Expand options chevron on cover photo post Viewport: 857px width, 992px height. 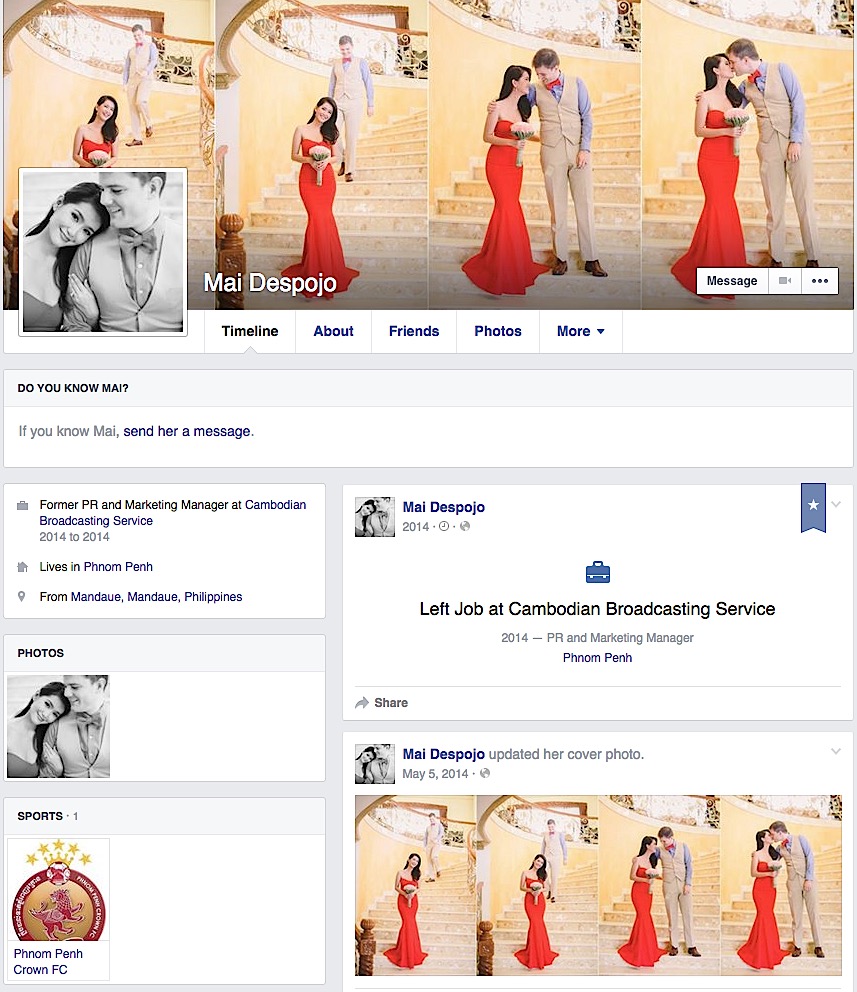coord(836,751)
